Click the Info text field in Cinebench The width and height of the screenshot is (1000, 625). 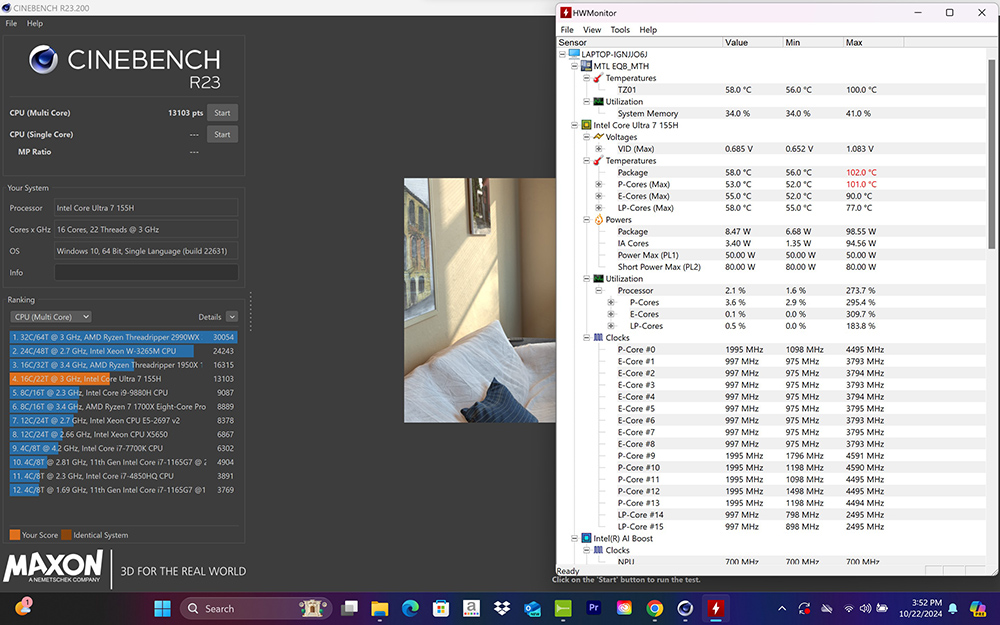pos(146,272)
